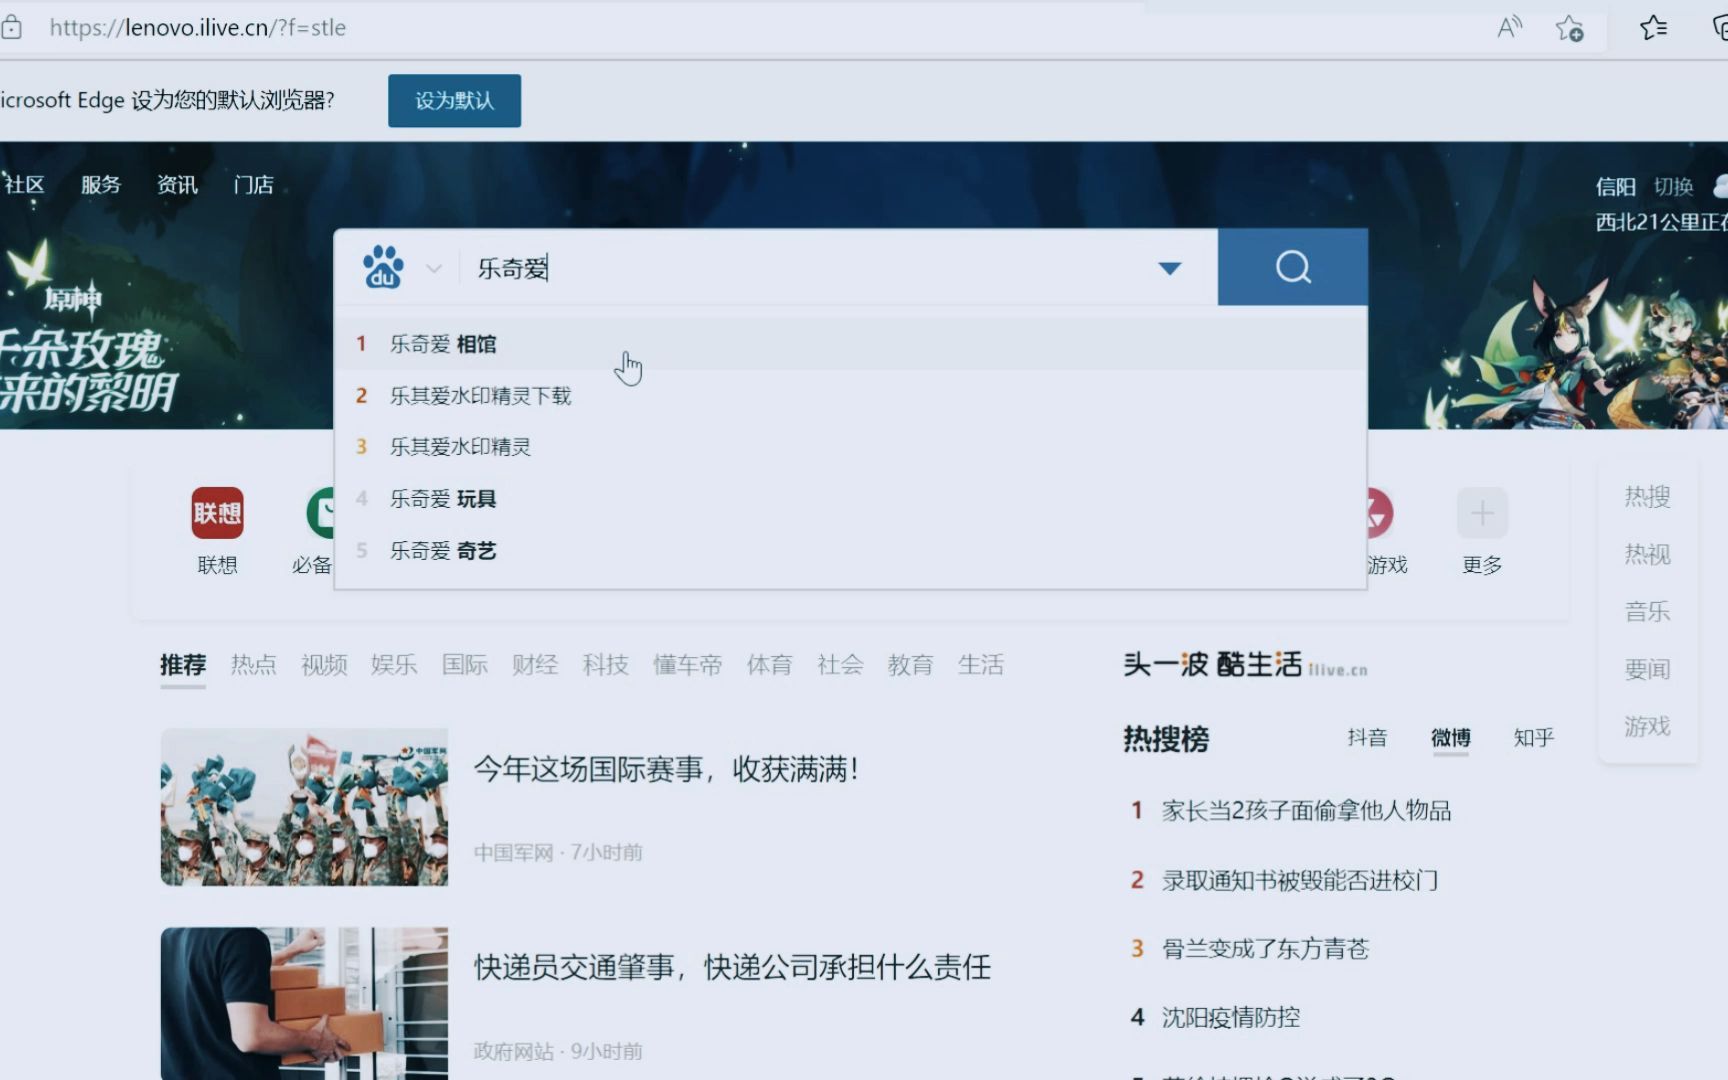Open hot search 骨兰变成了东方青苍

coord(1265,949)
